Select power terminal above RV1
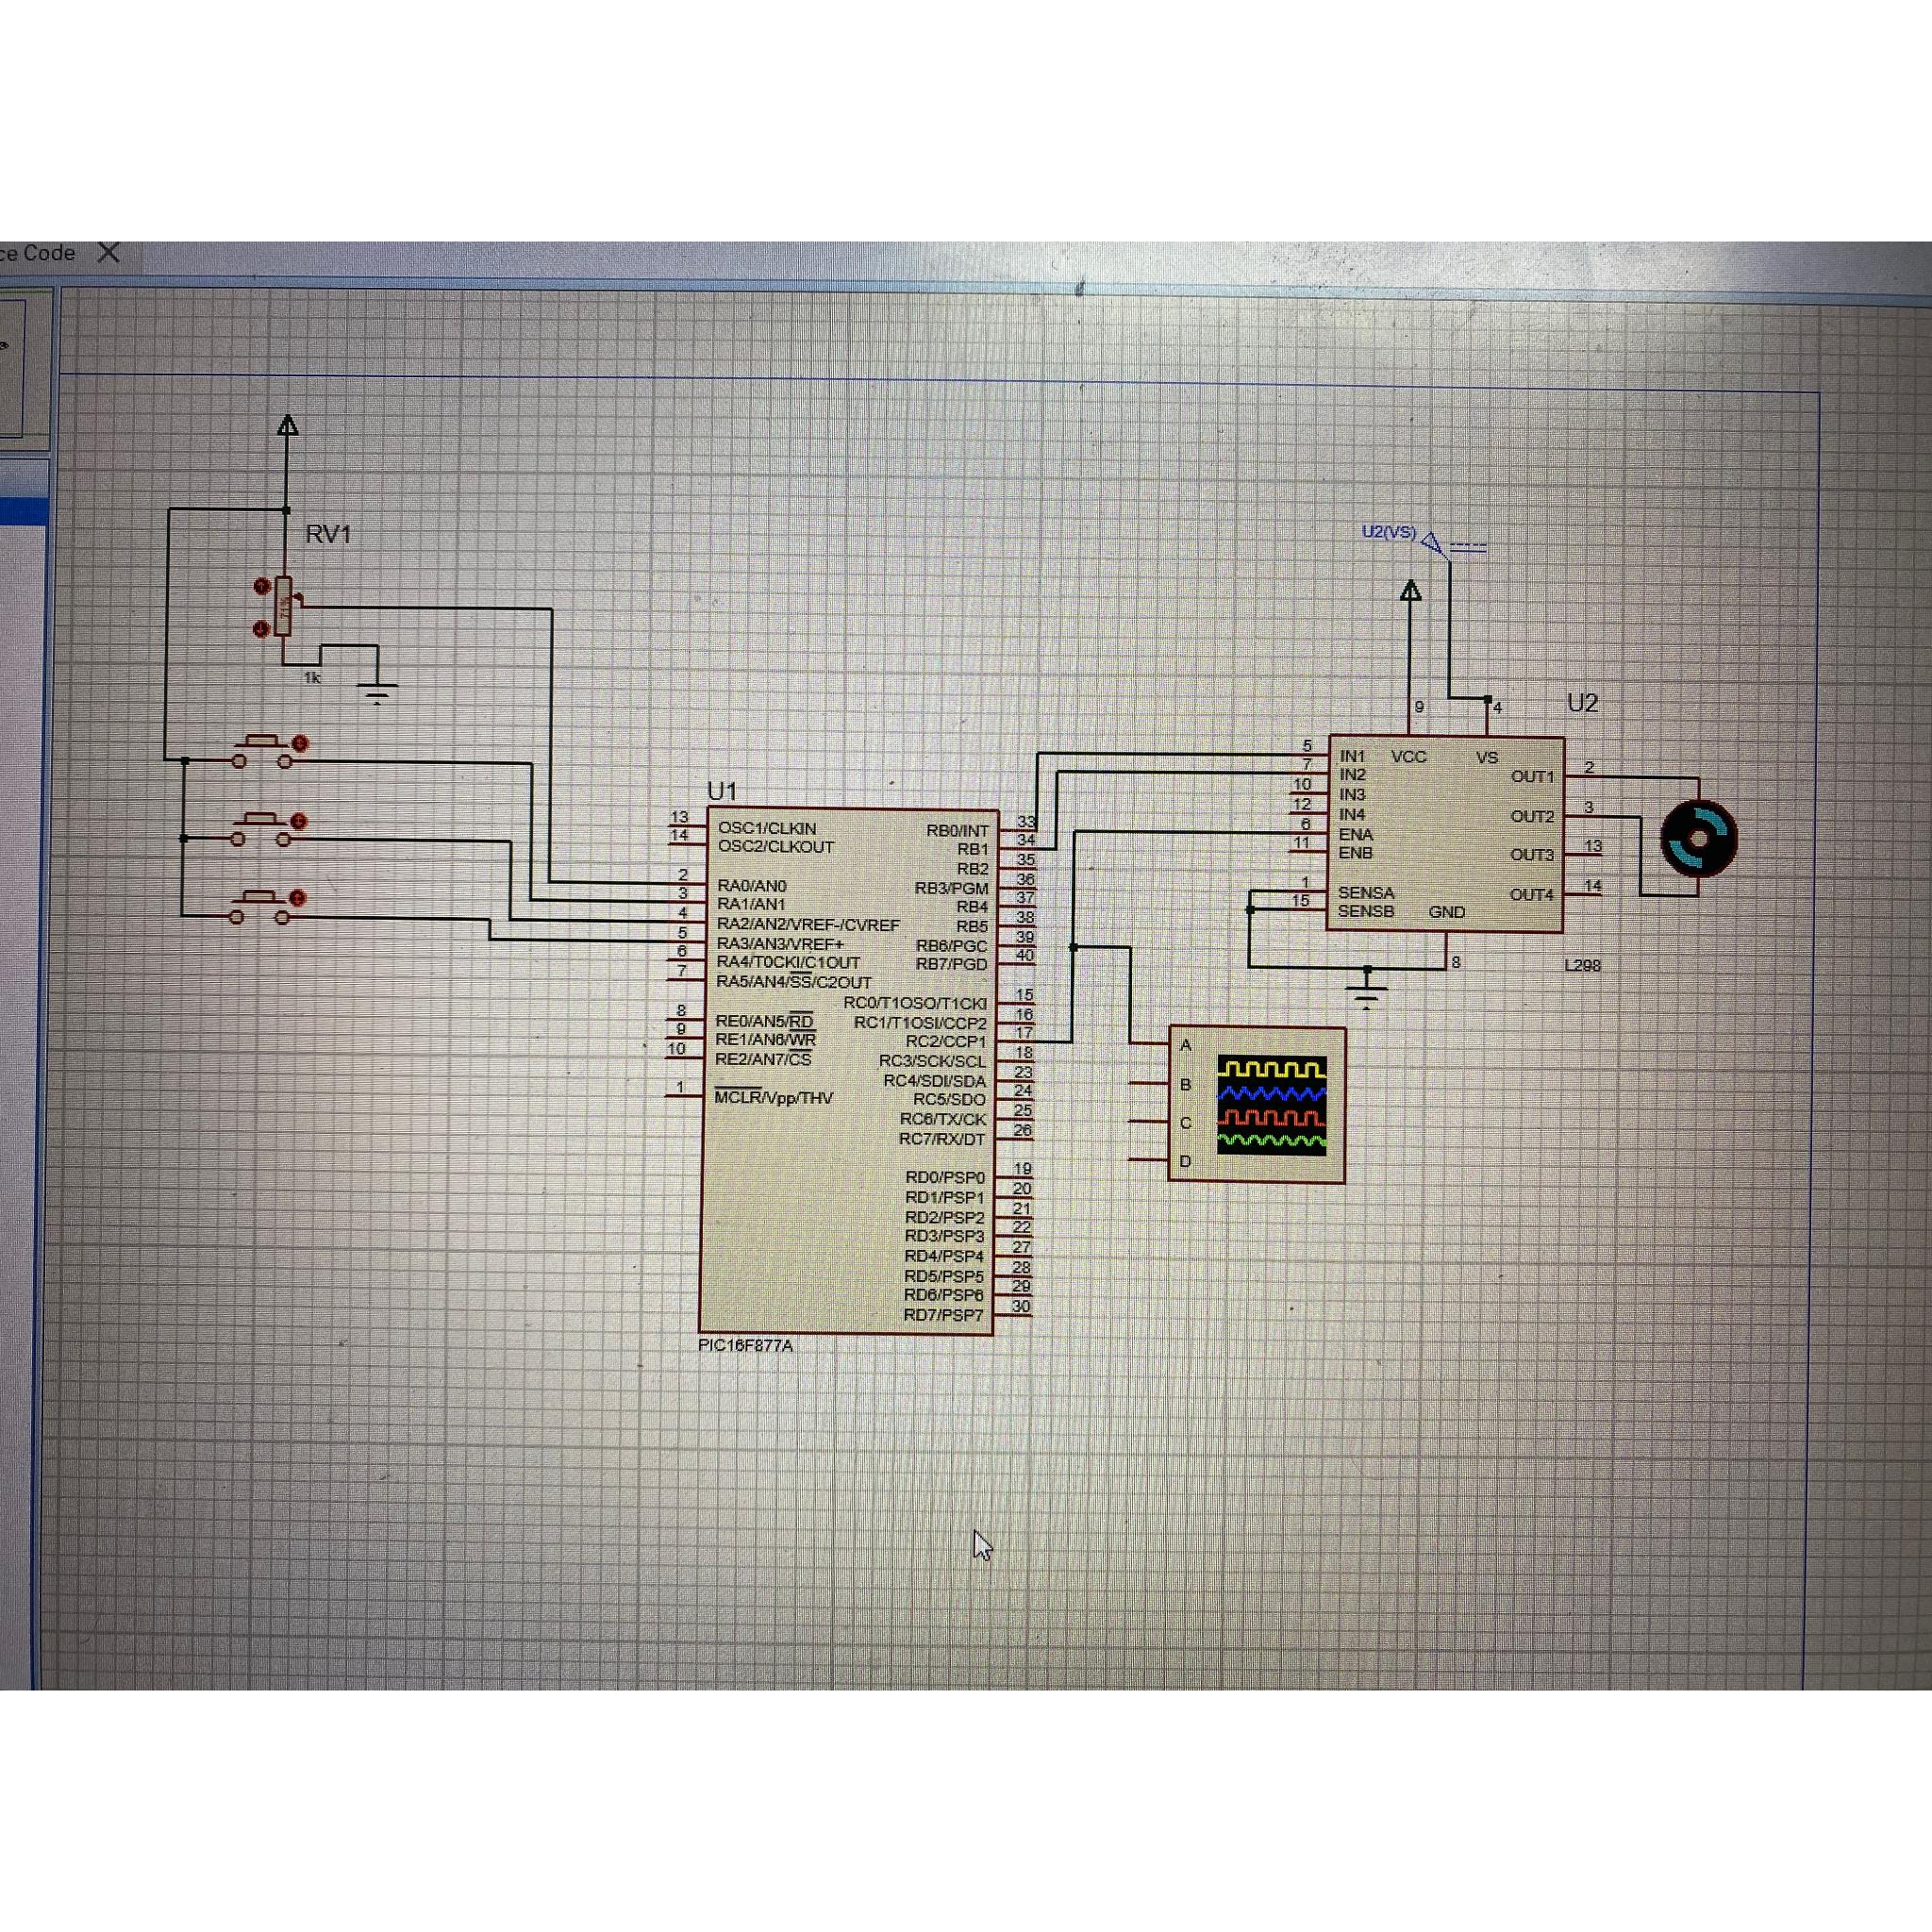1932x1932 pixels. click(x=287, y=425)
